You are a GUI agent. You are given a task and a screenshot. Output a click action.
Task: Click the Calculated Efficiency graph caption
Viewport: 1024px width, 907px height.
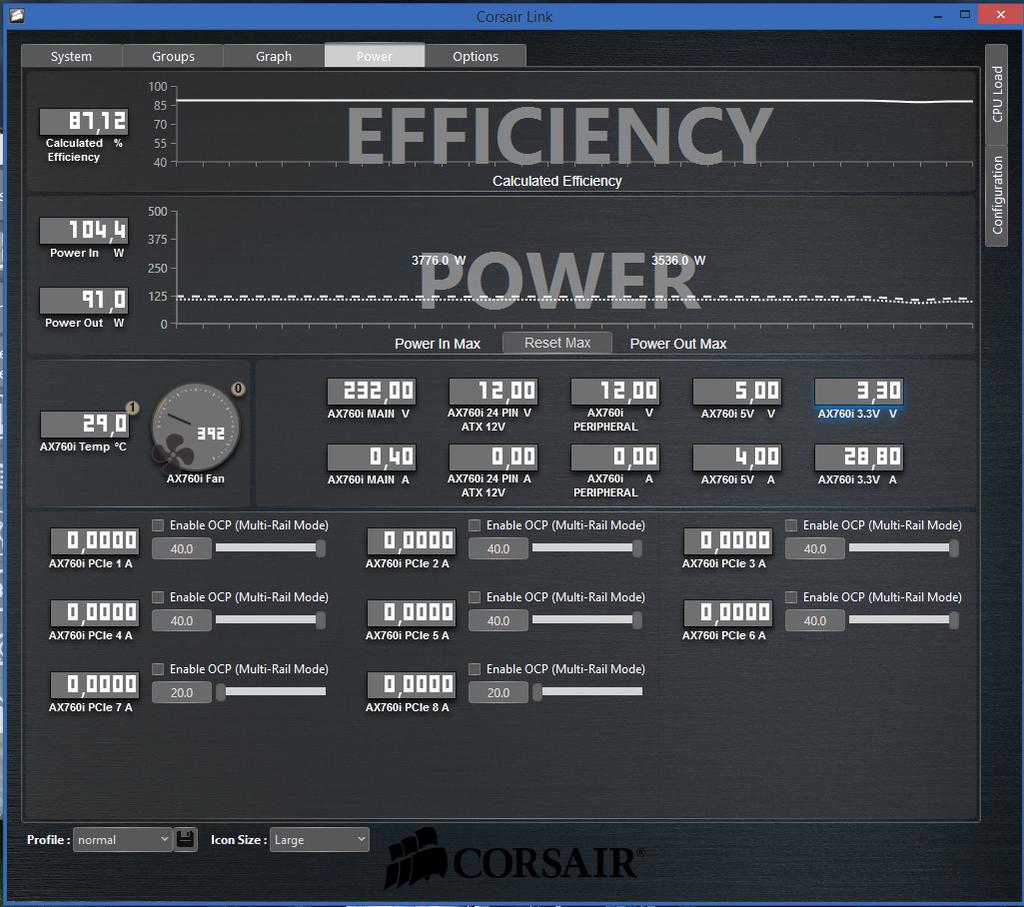click(557, 181)
